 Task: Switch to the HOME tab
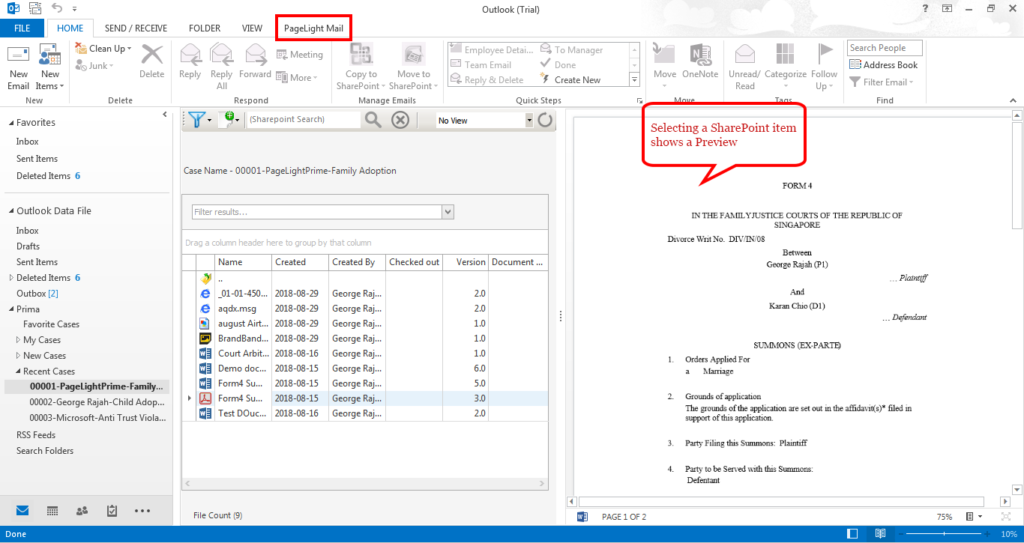[x=70, y=28]
